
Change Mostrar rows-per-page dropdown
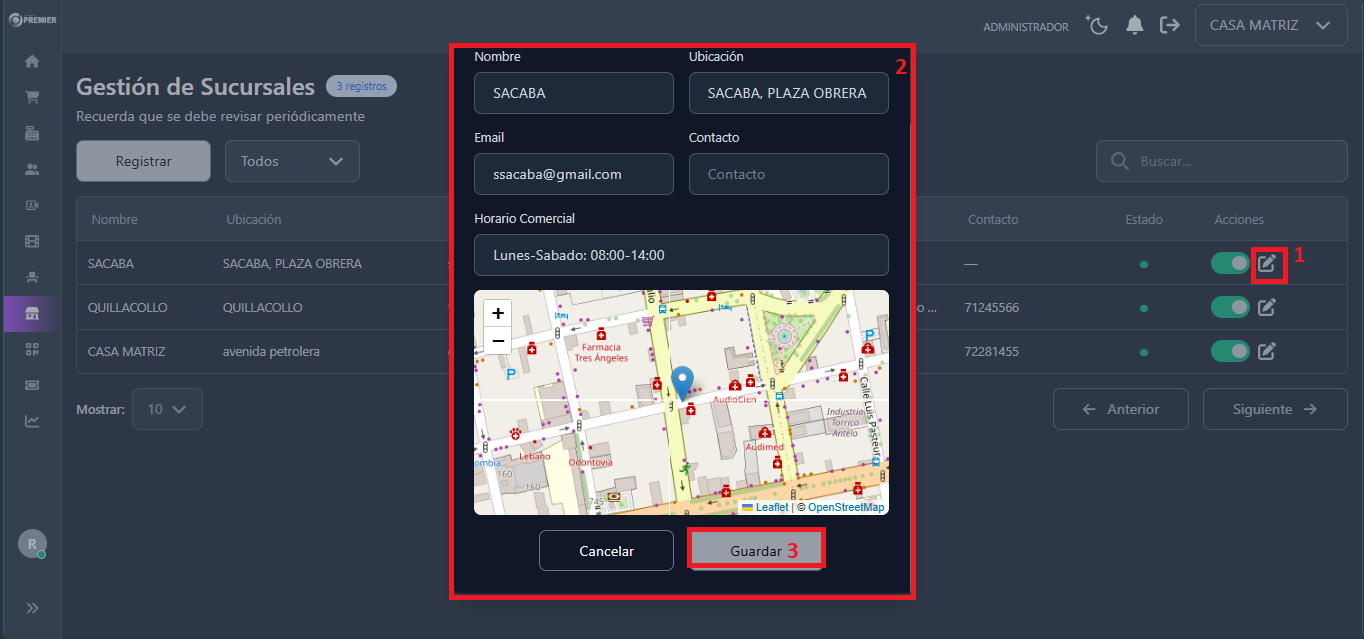pos(167,409)
